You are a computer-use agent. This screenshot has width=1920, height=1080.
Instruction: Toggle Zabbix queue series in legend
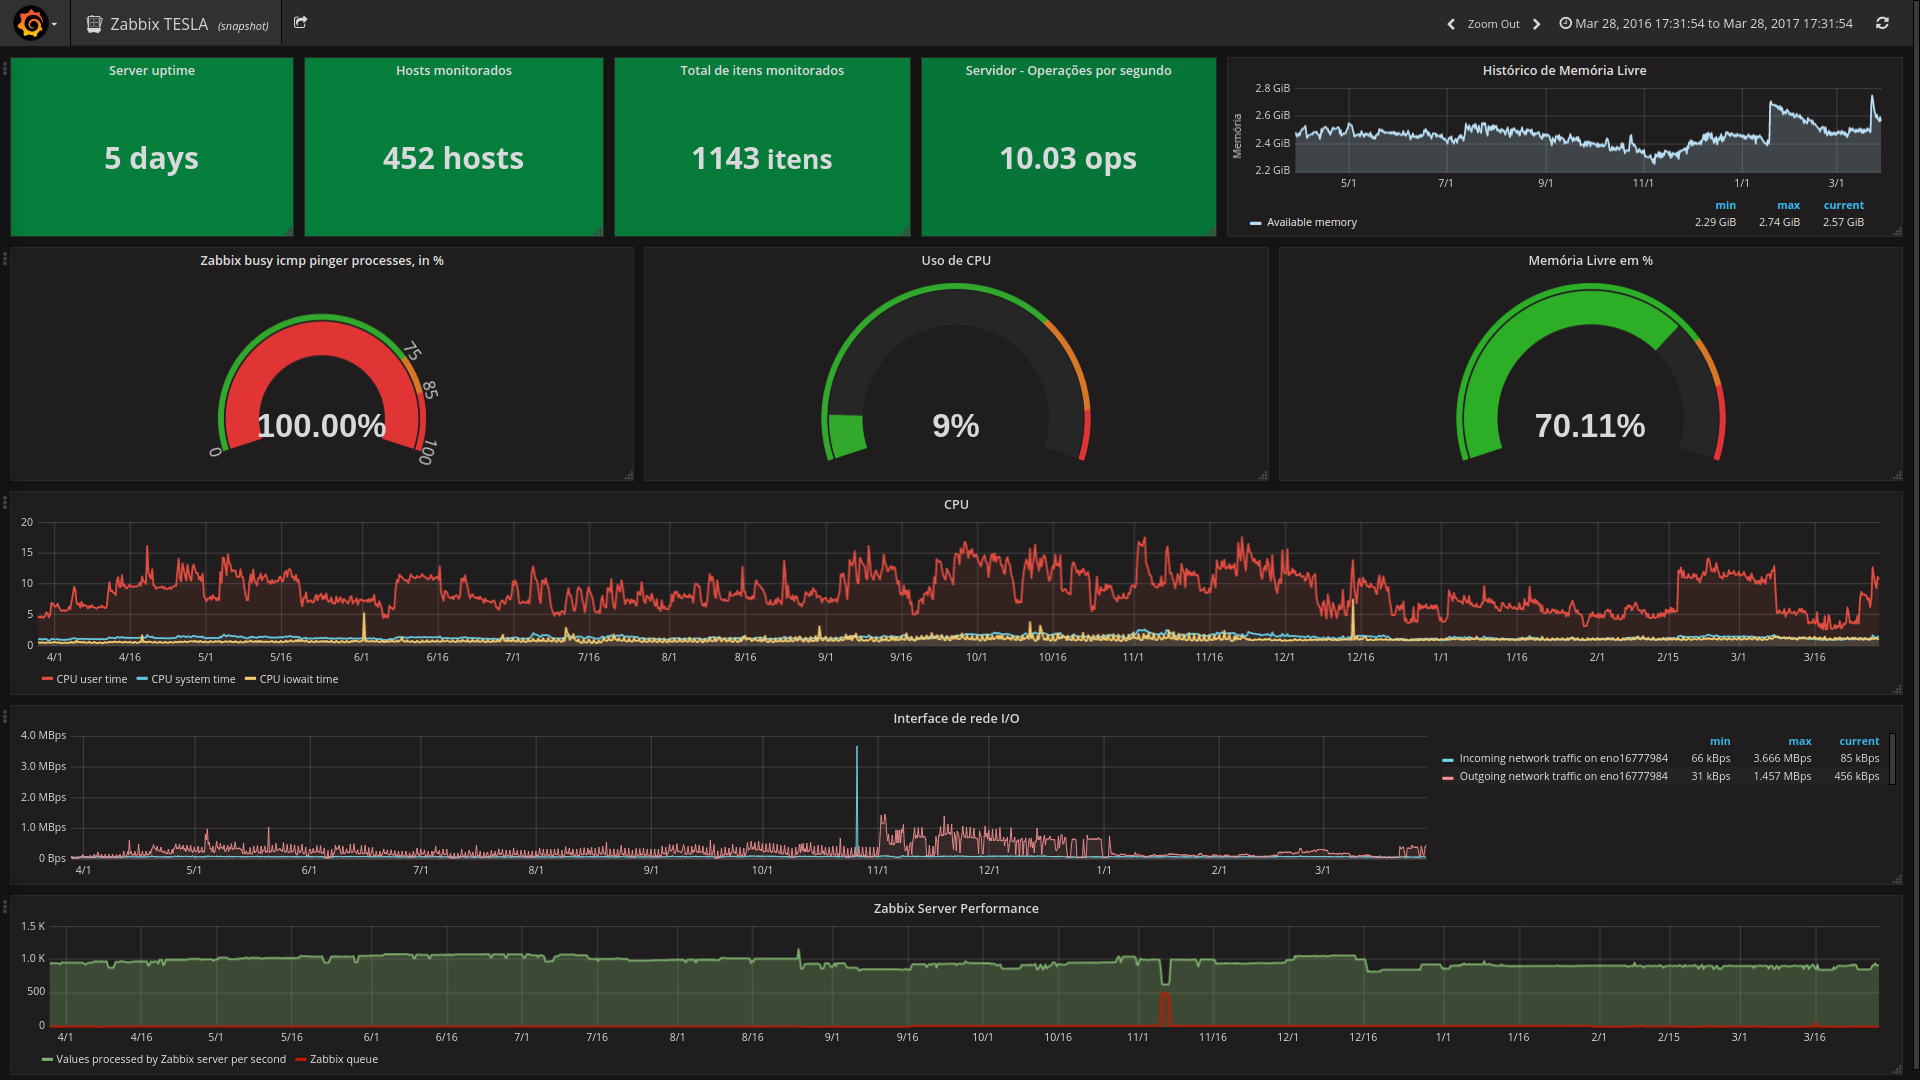point(343,1060)
